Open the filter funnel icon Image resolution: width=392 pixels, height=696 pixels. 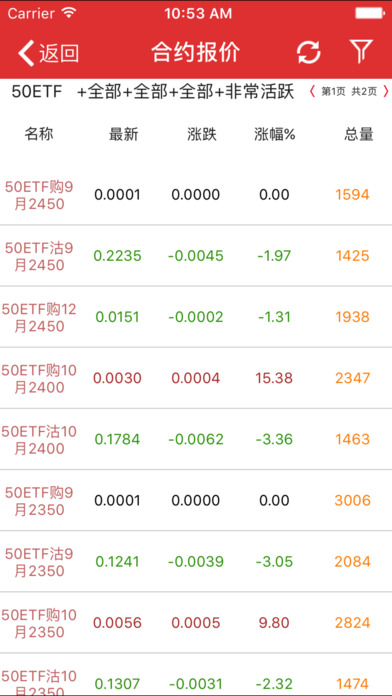pos(360,51)
